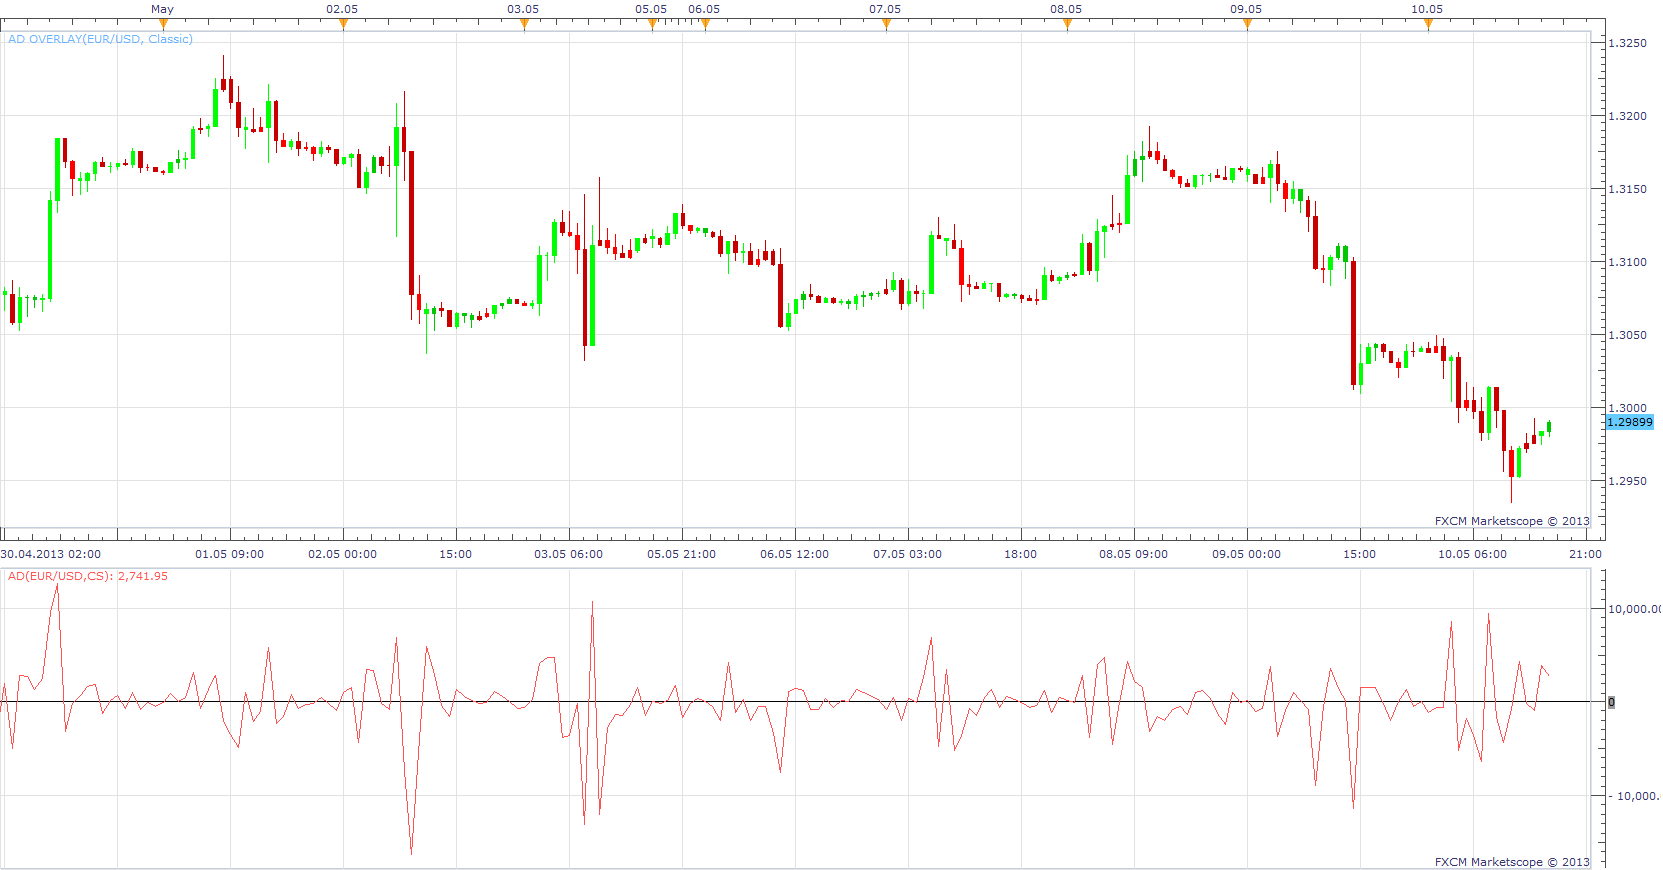
Task: Click the 02.05 00:00 time label
Action: tap(343, 554)
